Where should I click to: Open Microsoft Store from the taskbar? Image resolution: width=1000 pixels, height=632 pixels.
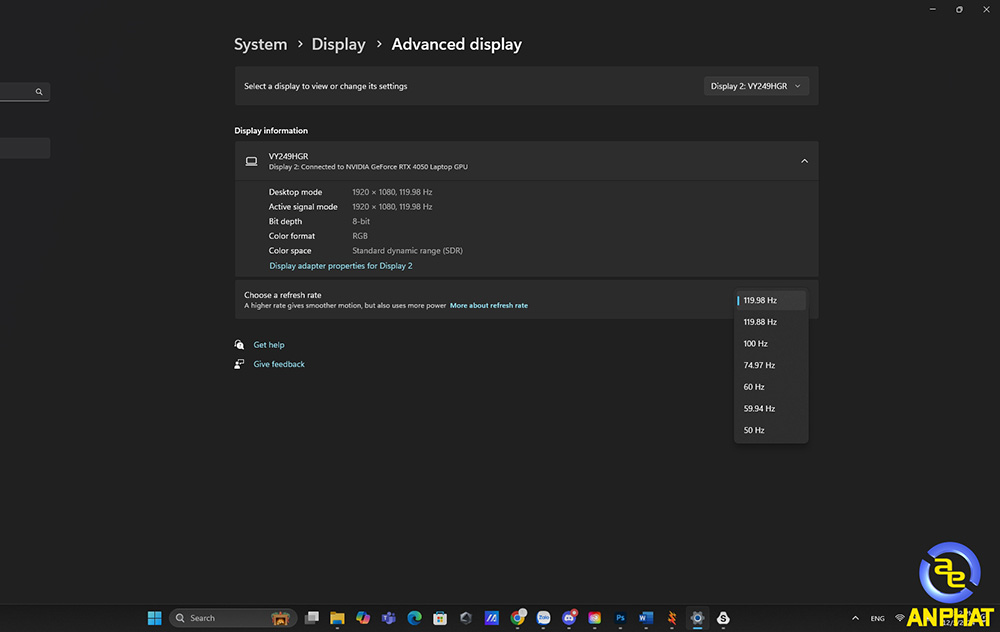(440, 618)
